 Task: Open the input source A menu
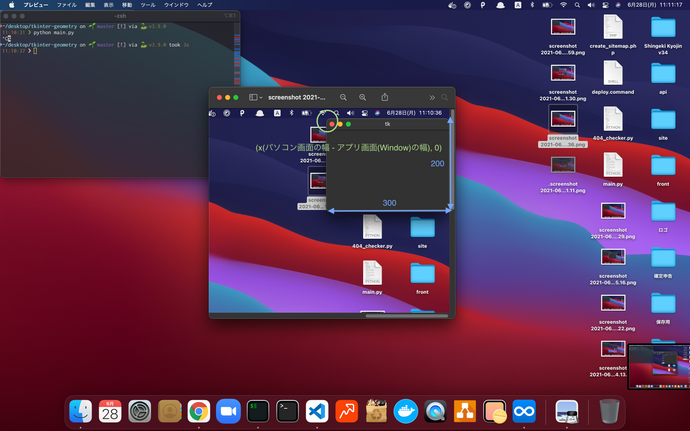(x=518, y=5)
